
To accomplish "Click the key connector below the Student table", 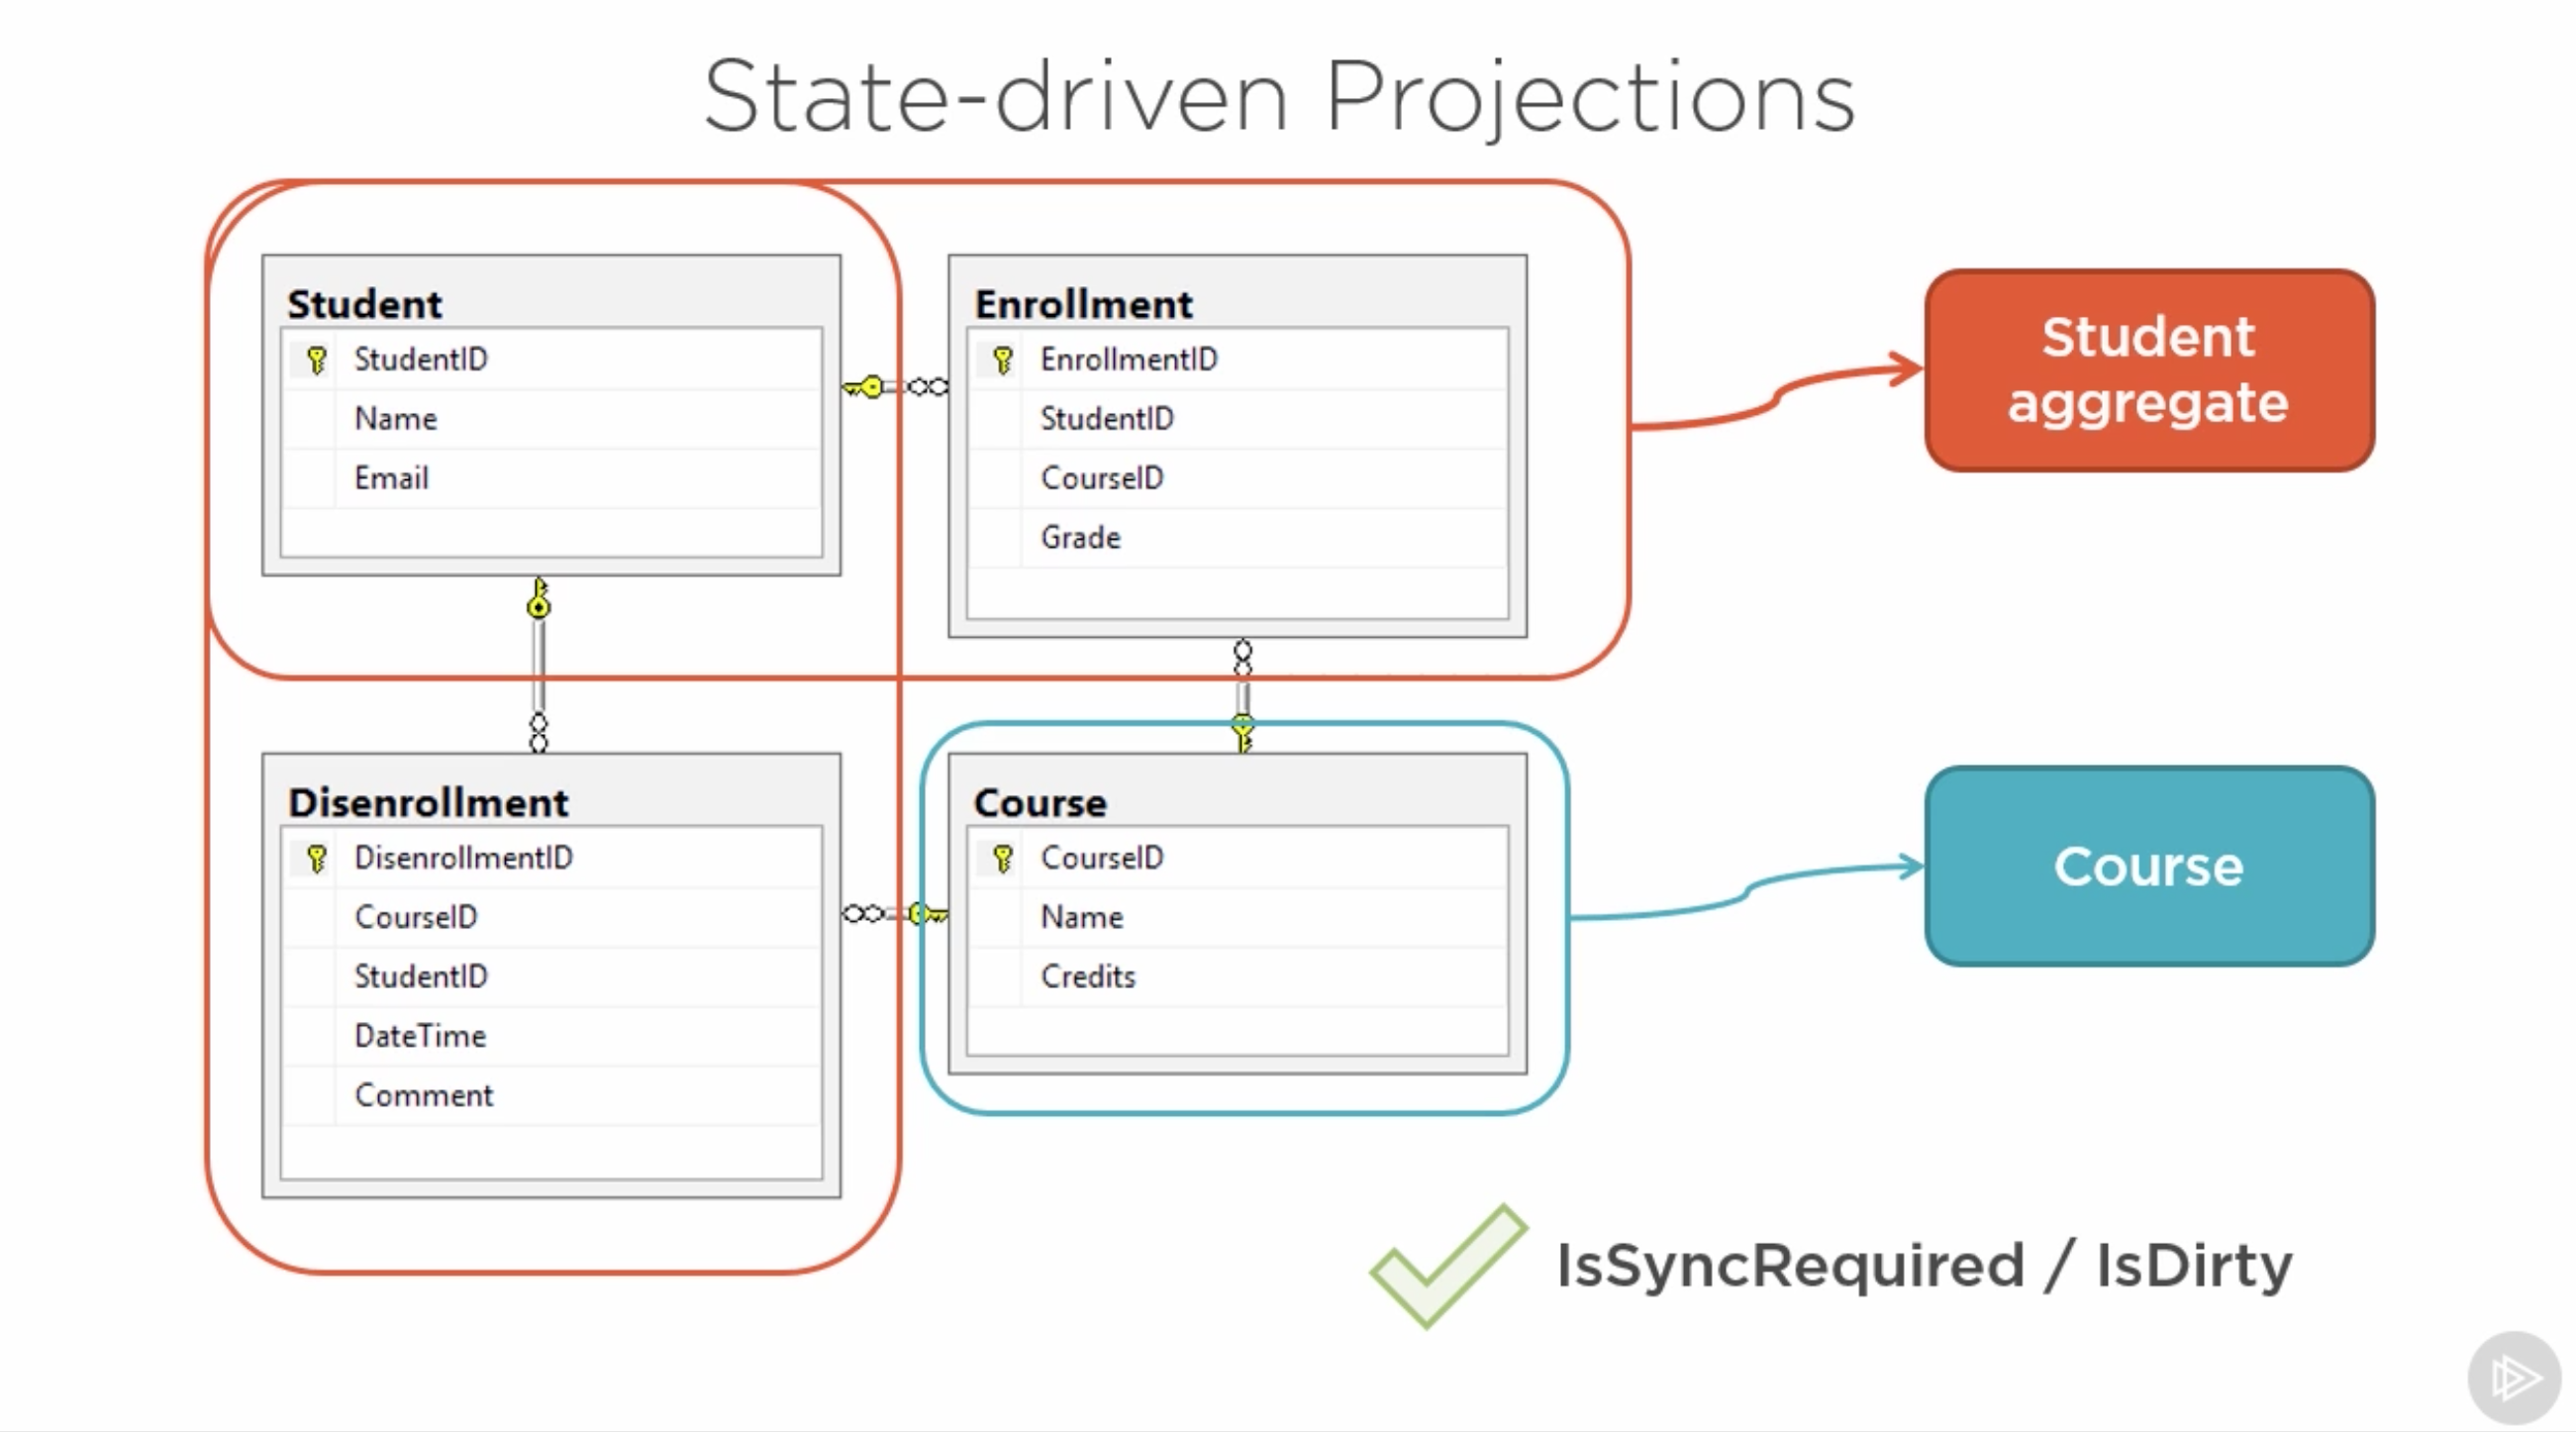I will (539, 664).
